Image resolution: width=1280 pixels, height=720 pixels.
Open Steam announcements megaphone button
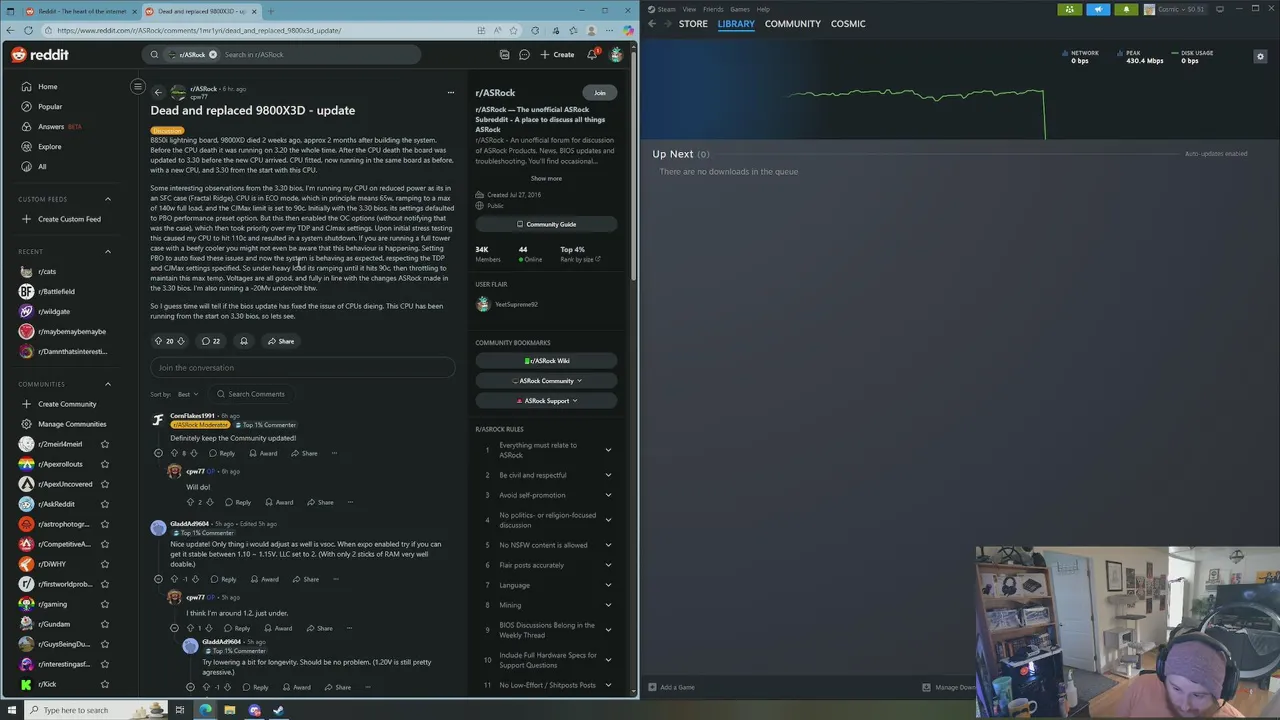pos(1098,10)
